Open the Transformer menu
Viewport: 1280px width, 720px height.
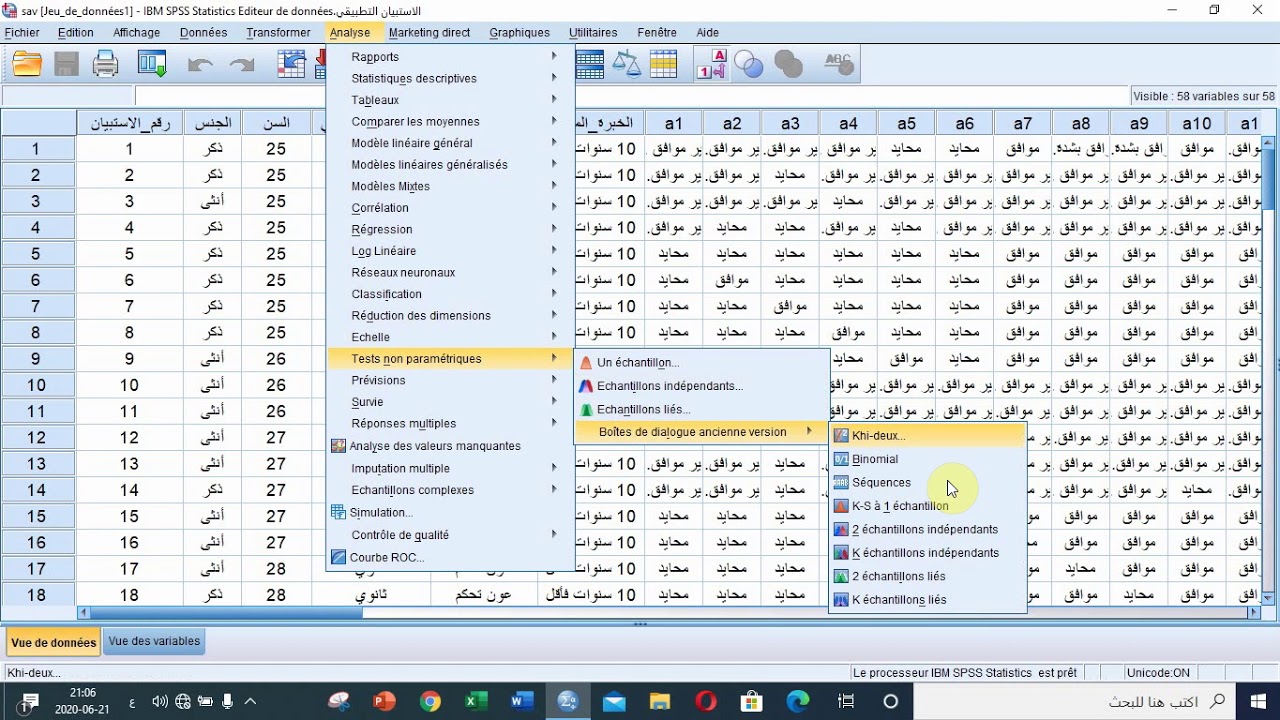pos(278,33)
